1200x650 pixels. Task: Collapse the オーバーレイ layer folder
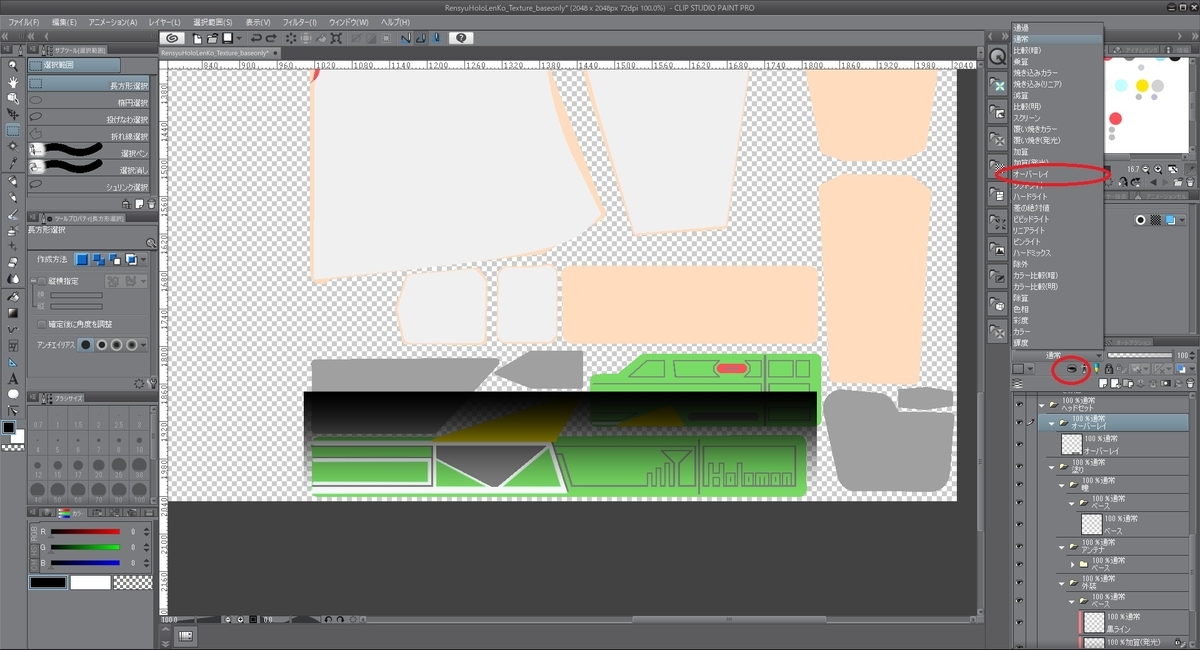coord(1052,424)
